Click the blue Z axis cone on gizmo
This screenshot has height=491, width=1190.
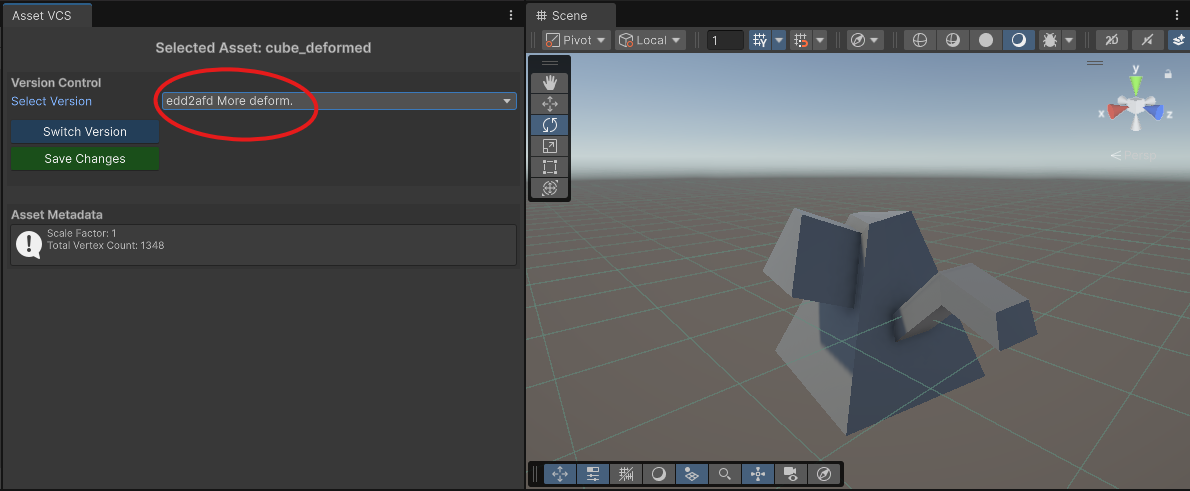[x=1154, y=112]
